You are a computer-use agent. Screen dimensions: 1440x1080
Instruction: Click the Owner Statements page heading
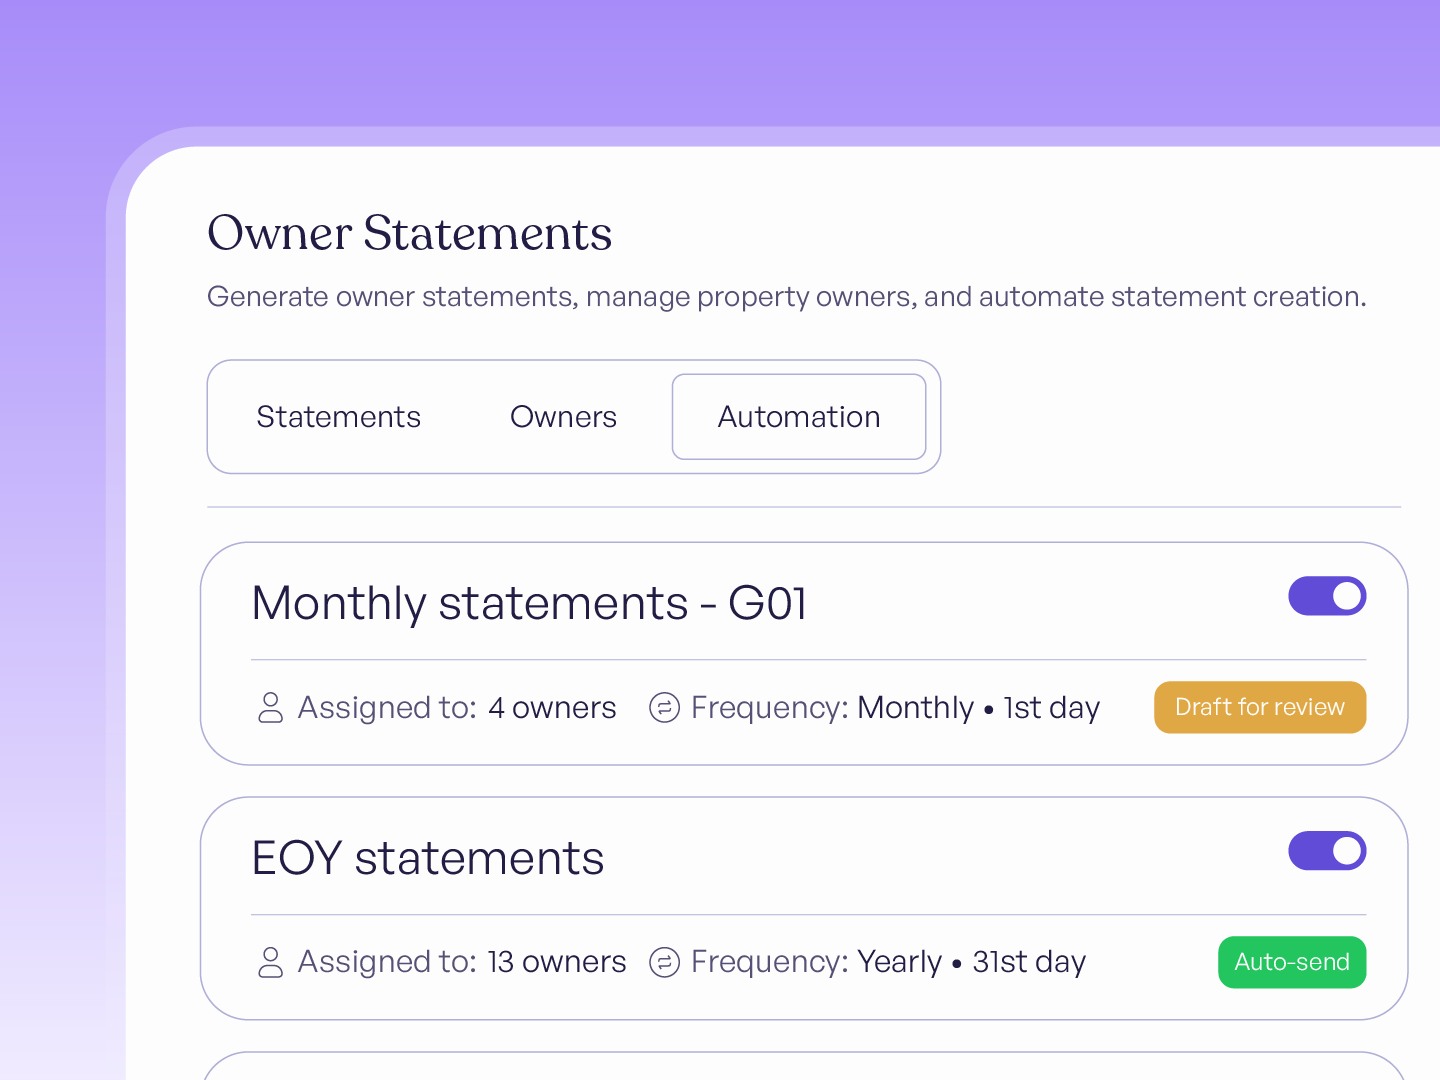[409, 233]
